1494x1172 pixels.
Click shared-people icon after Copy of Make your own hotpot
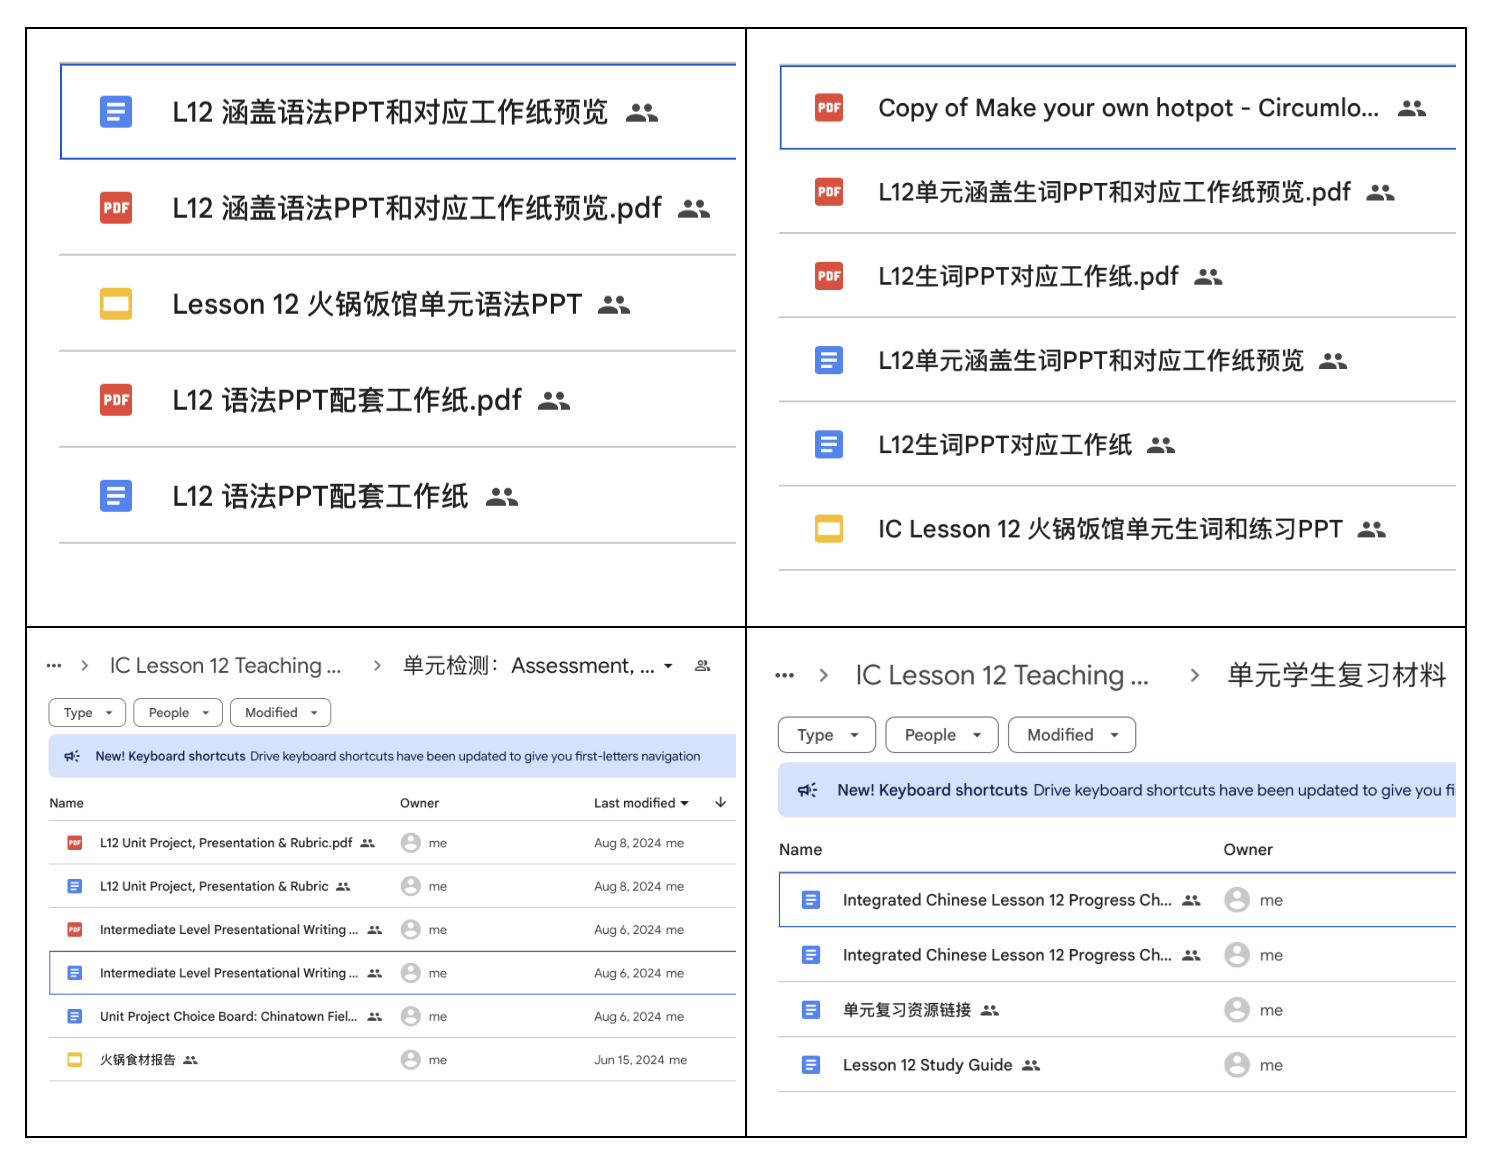point(1412,108)
